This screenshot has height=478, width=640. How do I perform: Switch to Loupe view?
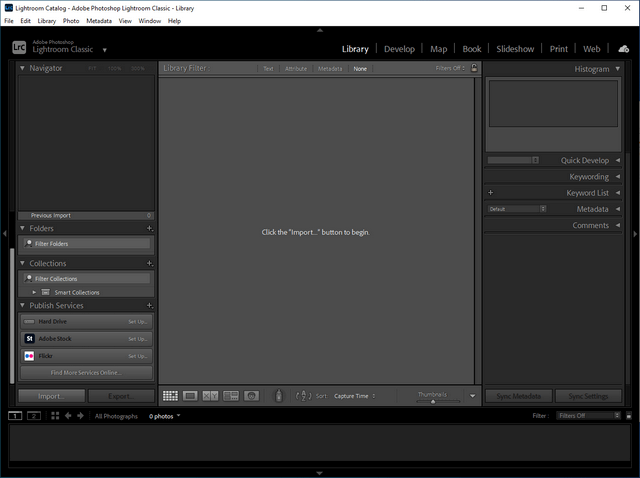click(190, 396)
